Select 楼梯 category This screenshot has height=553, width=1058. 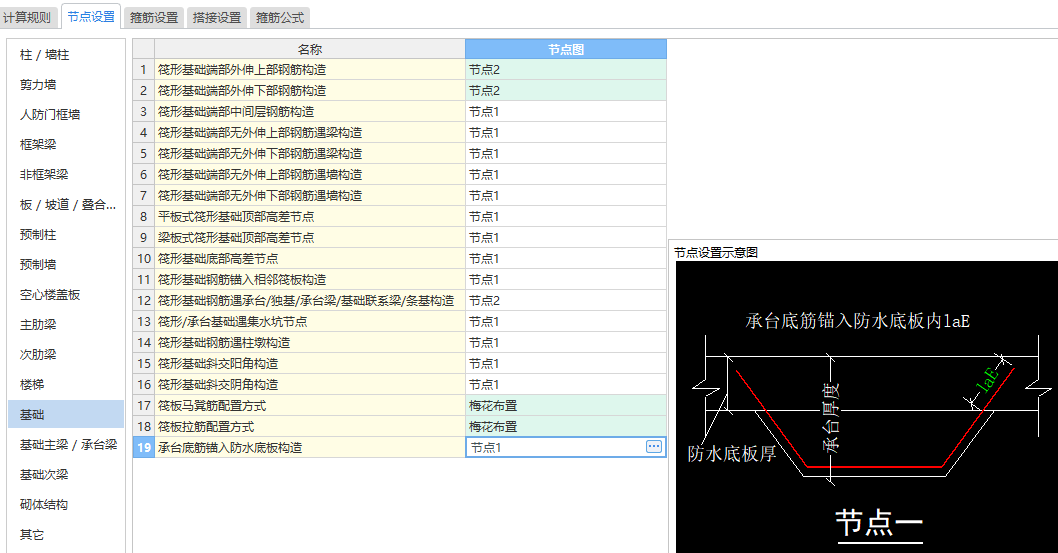pyautogui.click(x=65, y=384)
